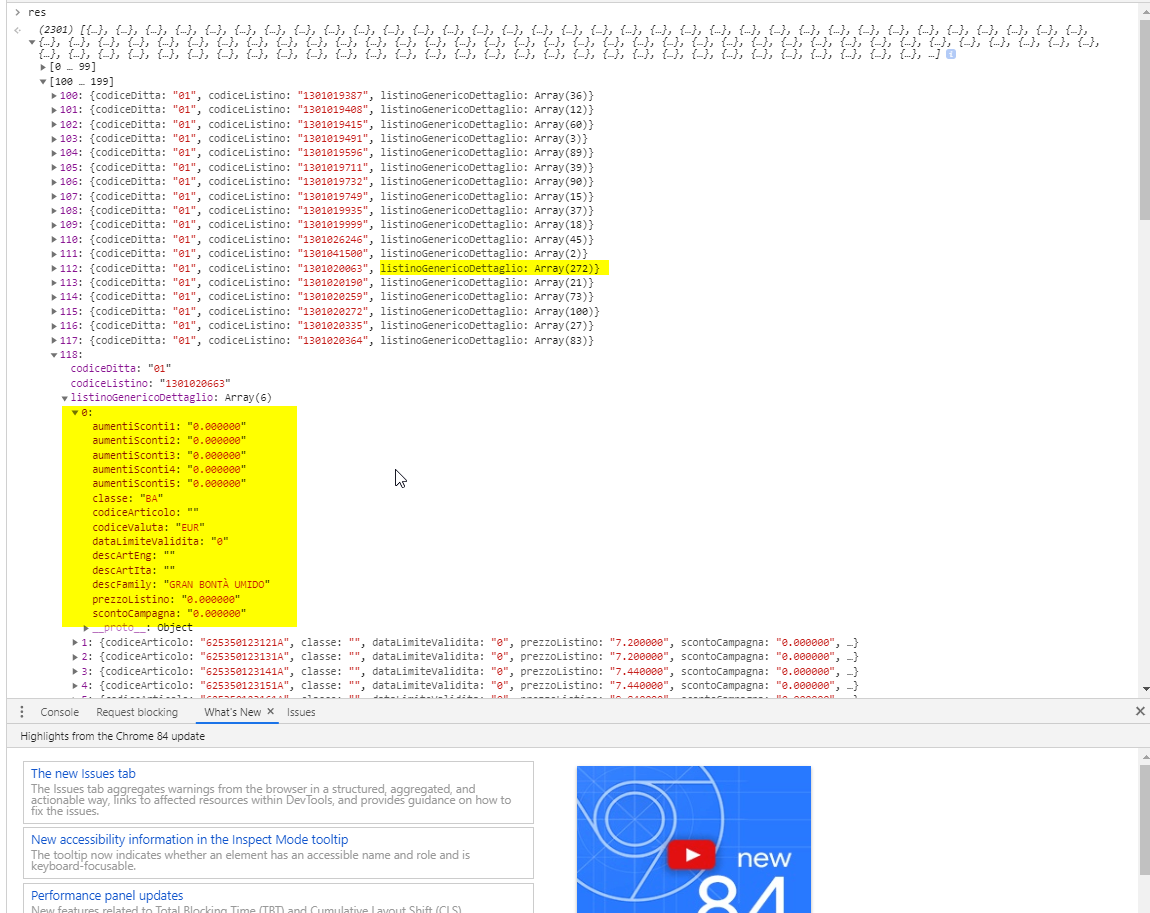This screenshot has height=913, width=1150.
Task: Click entry 106 with Array(90)
Action: [x=326, y=182]
